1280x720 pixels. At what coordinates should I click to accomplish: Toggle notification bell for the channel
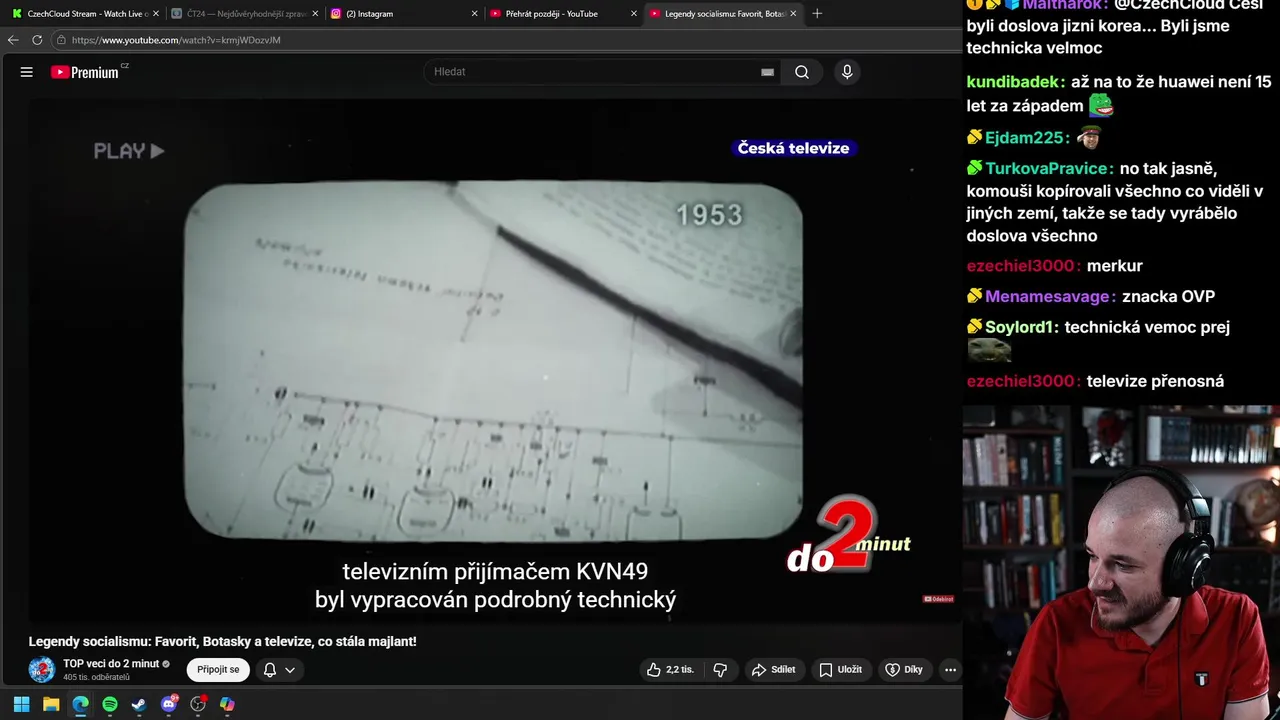[x=269, y=670]
